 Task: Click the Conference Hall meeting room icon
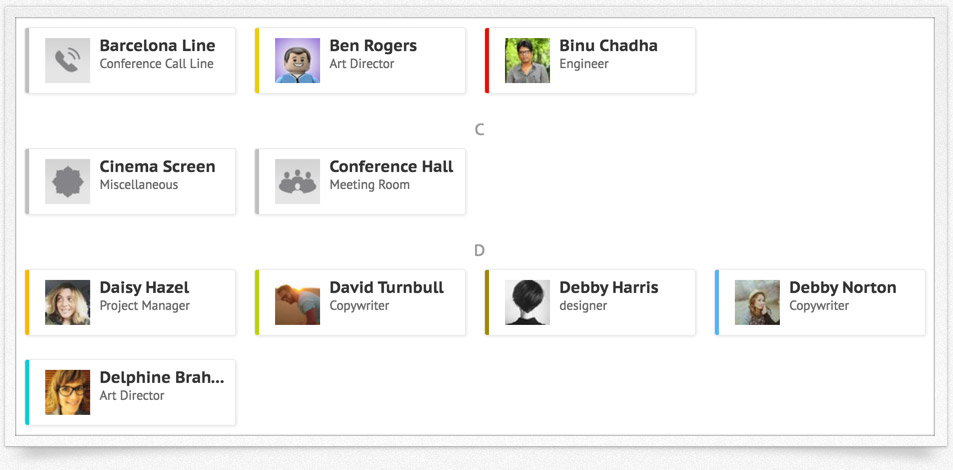[297, 182]
